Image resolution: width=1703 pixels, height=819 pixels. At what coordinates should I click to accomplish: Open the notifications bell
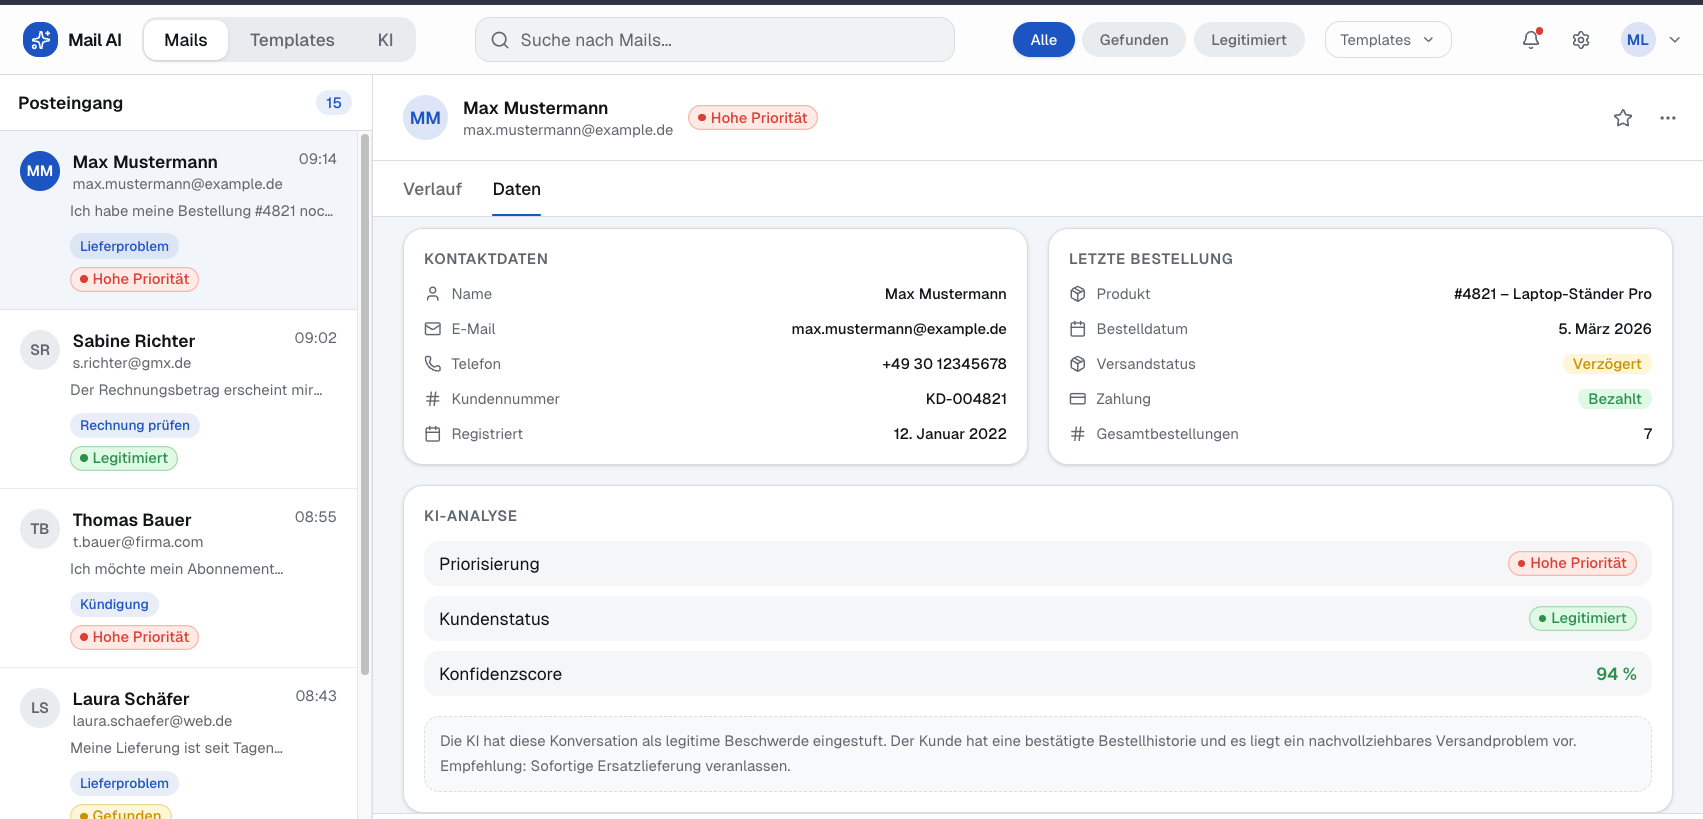point(1530,40)
